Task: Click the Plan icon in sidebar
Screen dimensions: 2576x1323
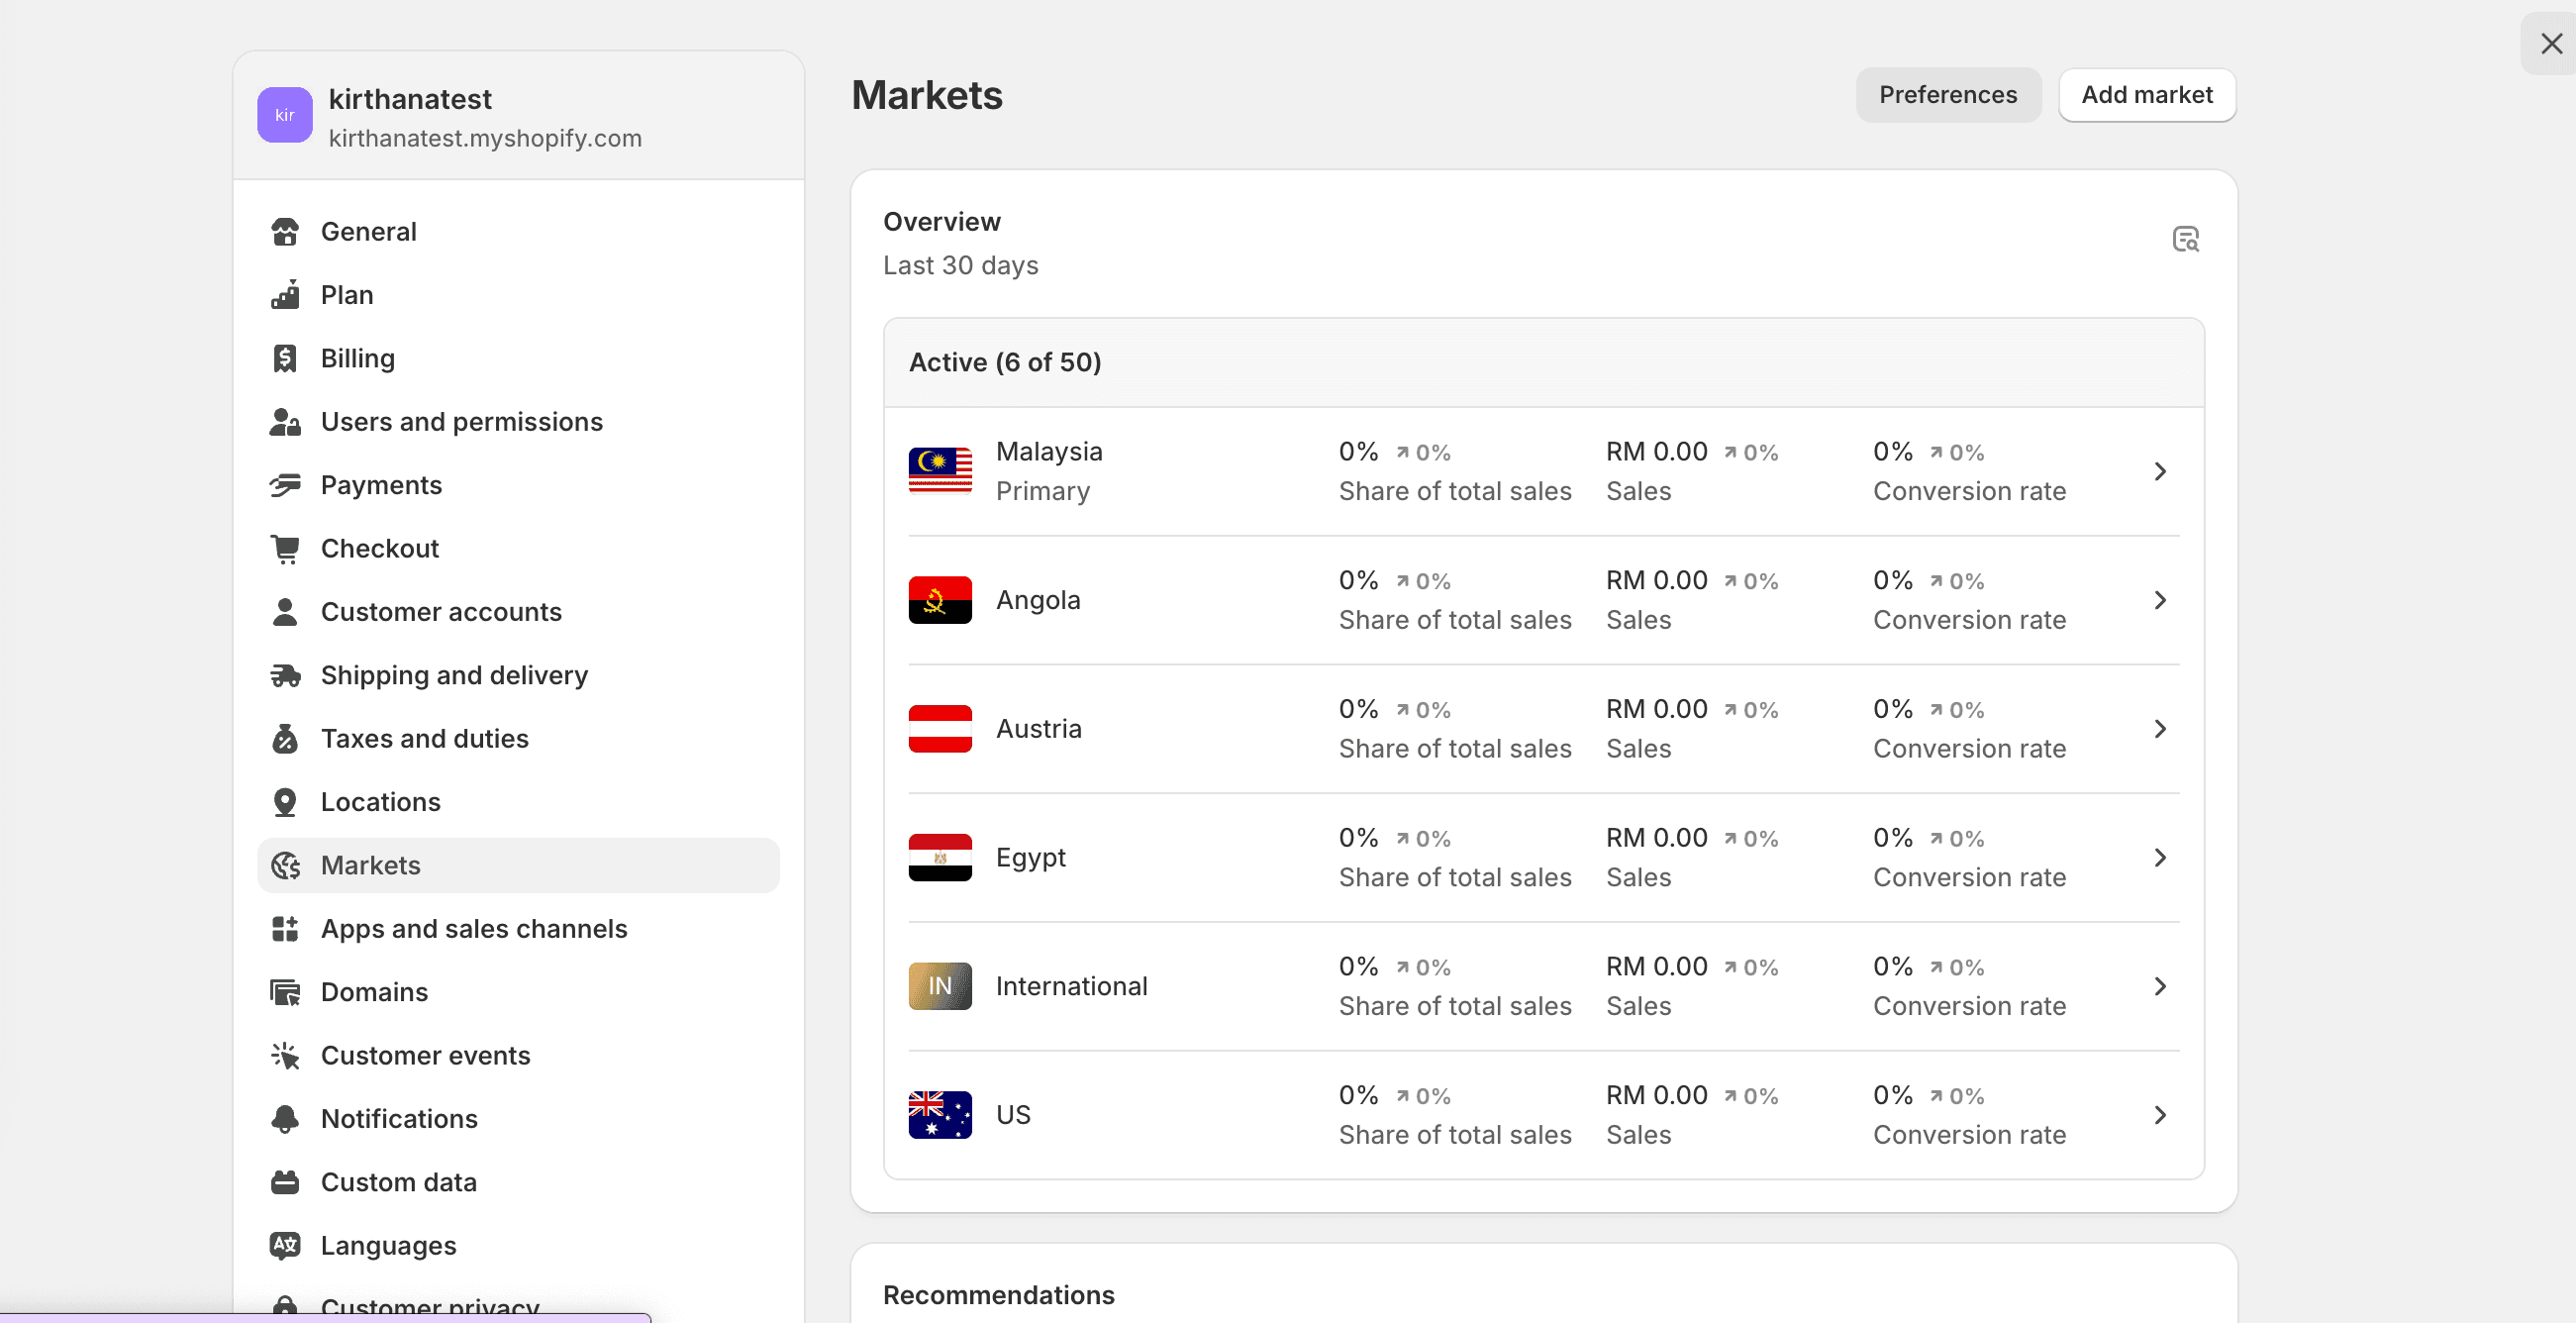Action: [285, 295]
